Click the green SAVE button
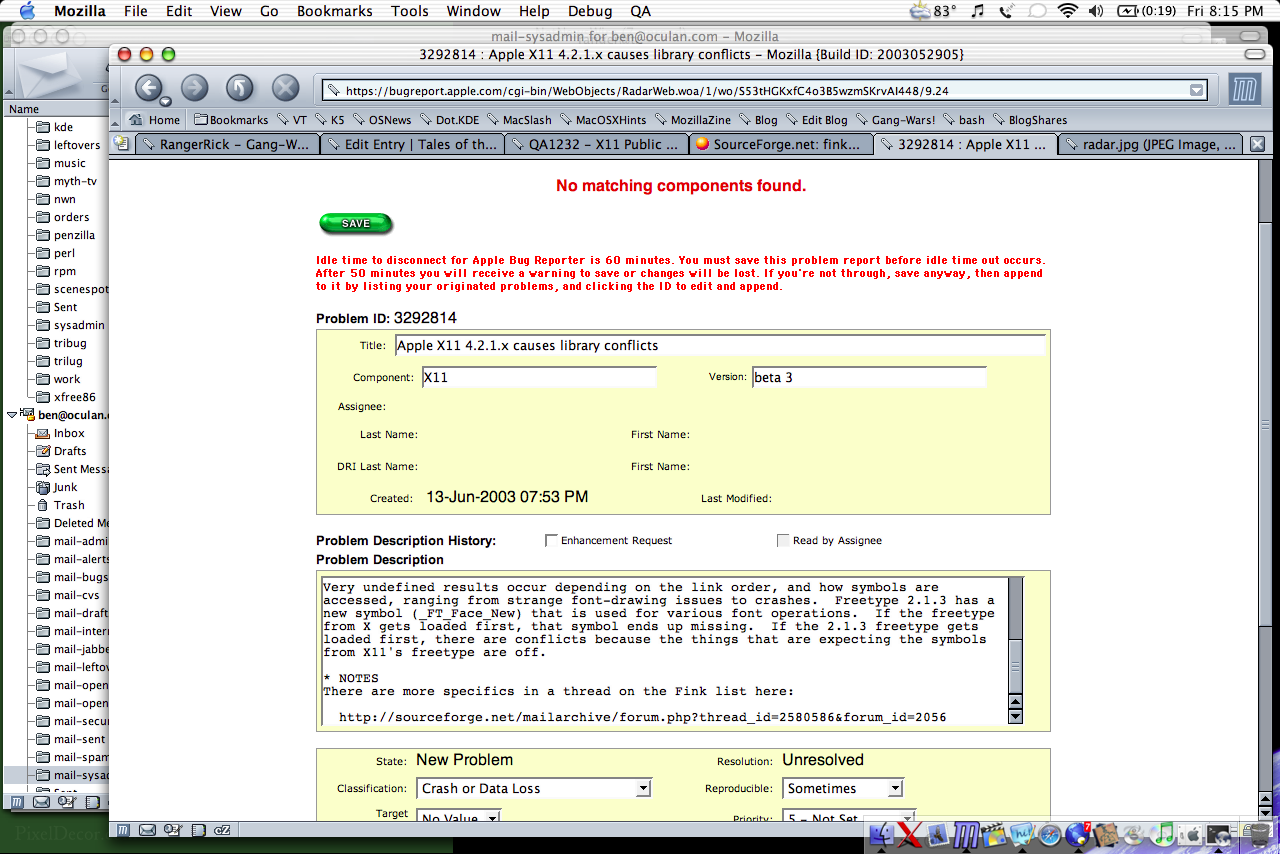 coord(356,224)
